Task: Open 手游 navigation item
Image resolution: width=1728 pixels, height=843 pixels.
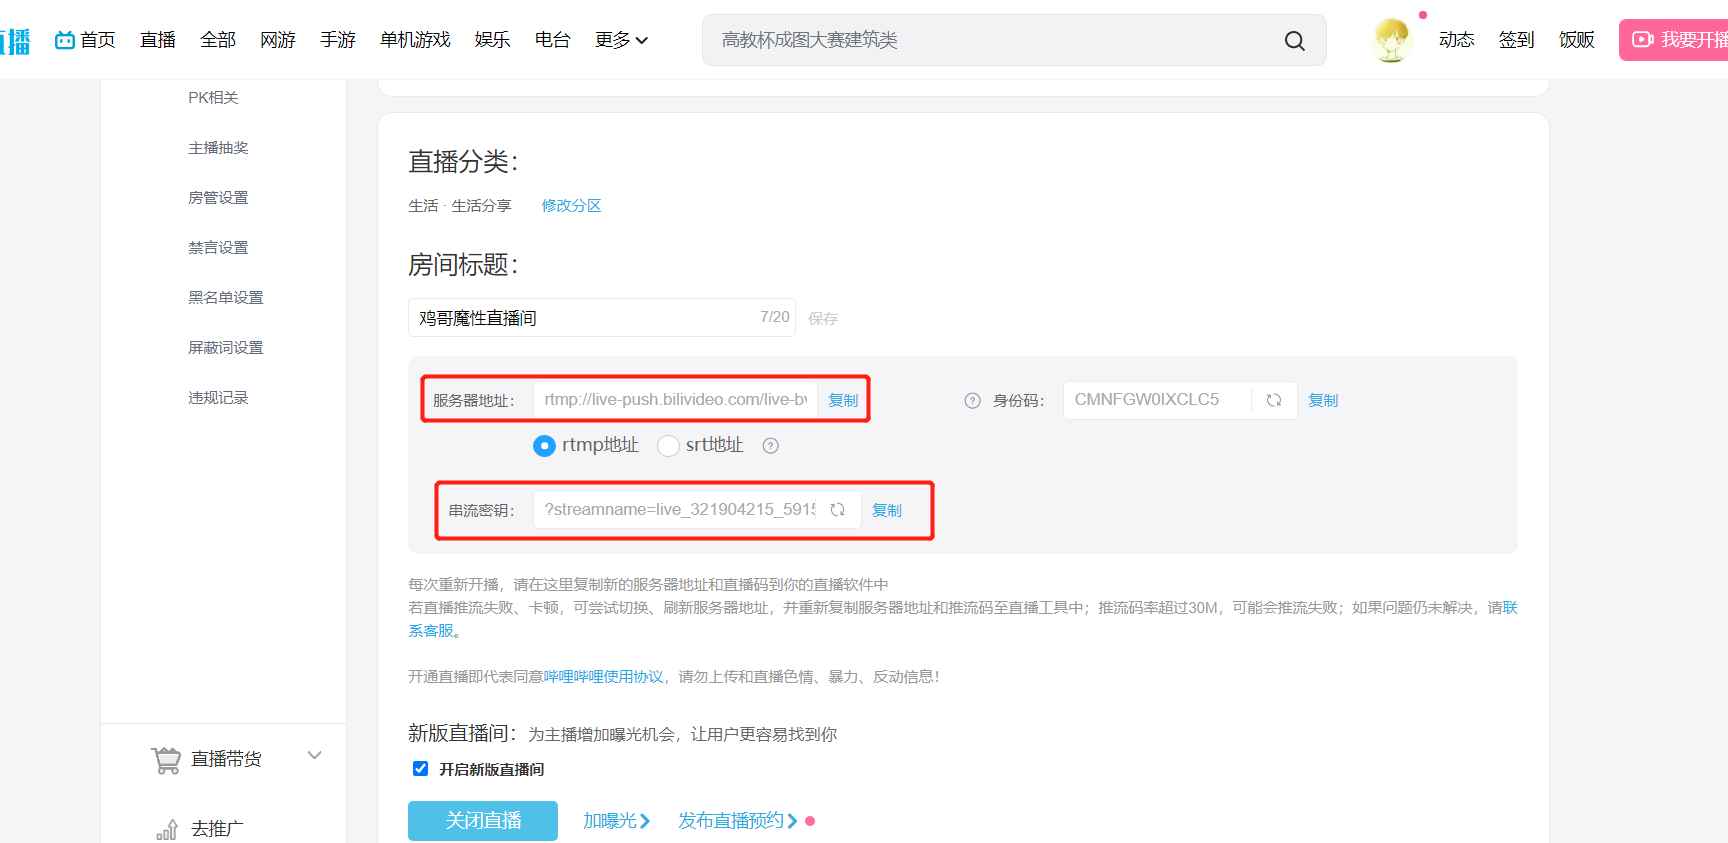Action: (x=338, y=40)
